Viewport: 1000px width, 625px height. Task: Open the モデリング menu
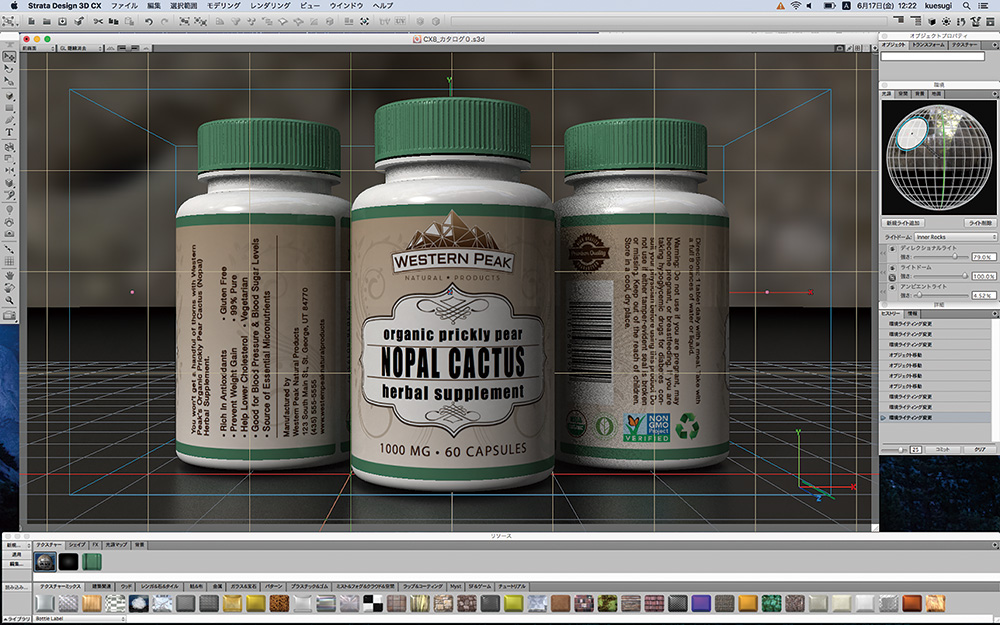[x=224, y=6]
